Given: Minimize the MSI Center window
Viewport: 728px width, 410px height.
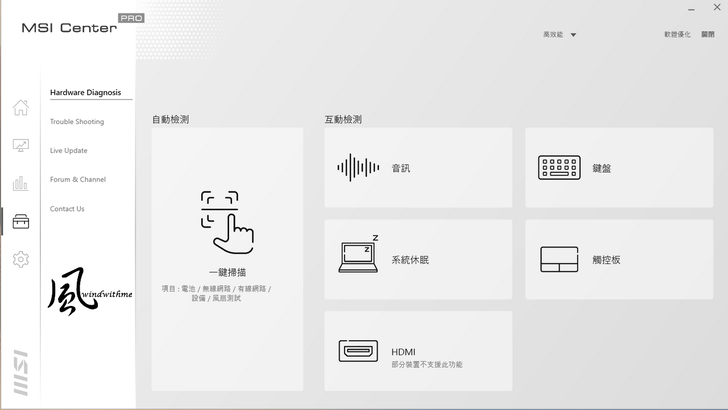Looking at the screenshot, I should pyautogui.click(x=691, y=9).
